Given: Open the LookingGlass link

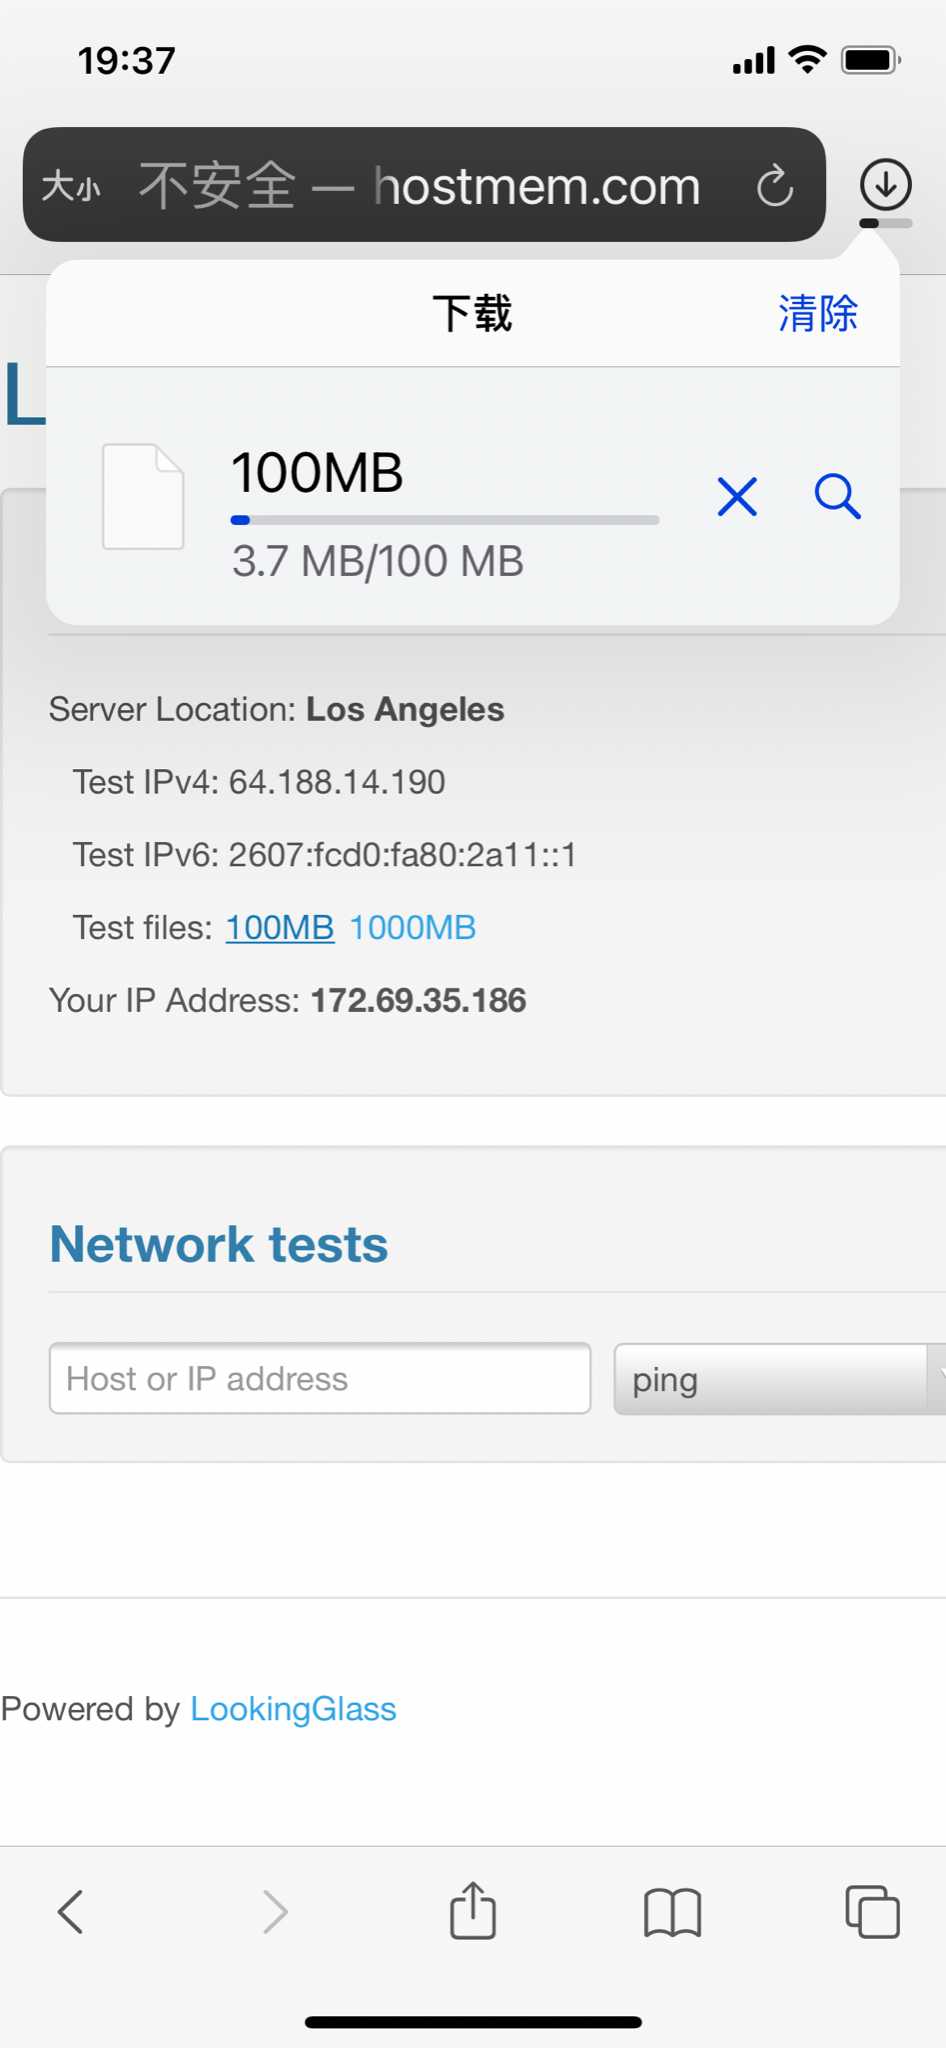Looking at the screenshot, I should coord(293,1709).
